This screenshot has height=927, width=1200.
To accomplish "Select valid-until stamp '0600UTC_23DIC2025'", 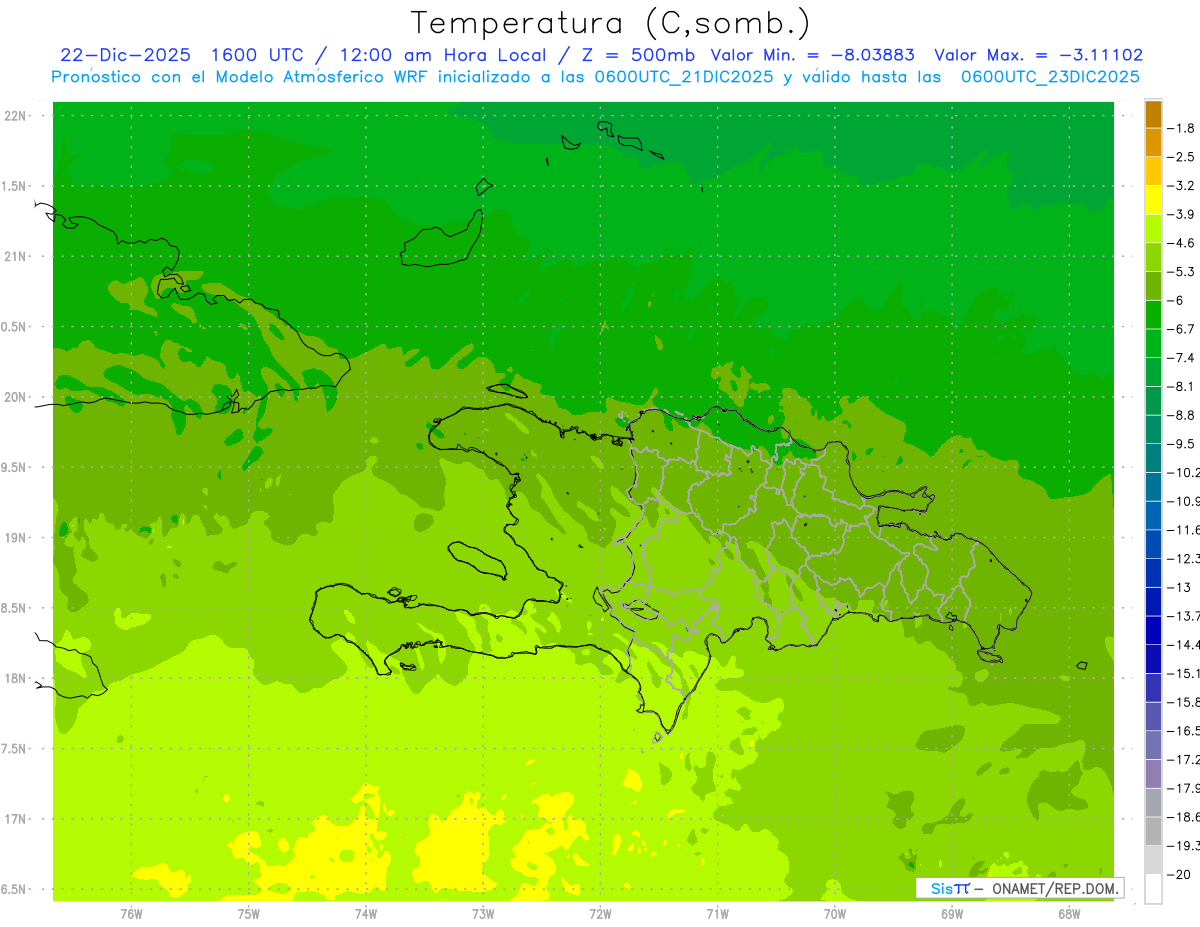I will click(x=1050, y=77).
